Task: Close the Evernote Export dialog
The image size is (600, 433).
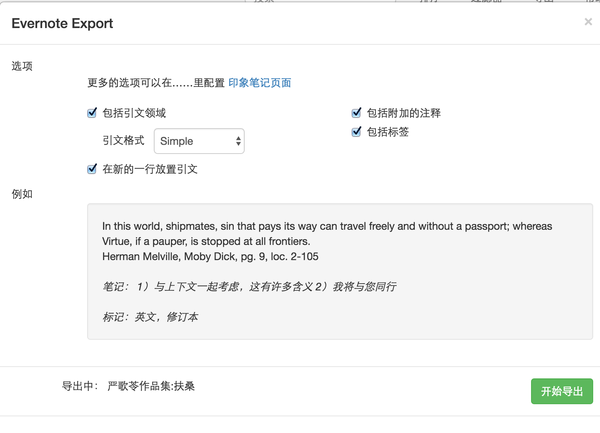Action: pos(588,22)
